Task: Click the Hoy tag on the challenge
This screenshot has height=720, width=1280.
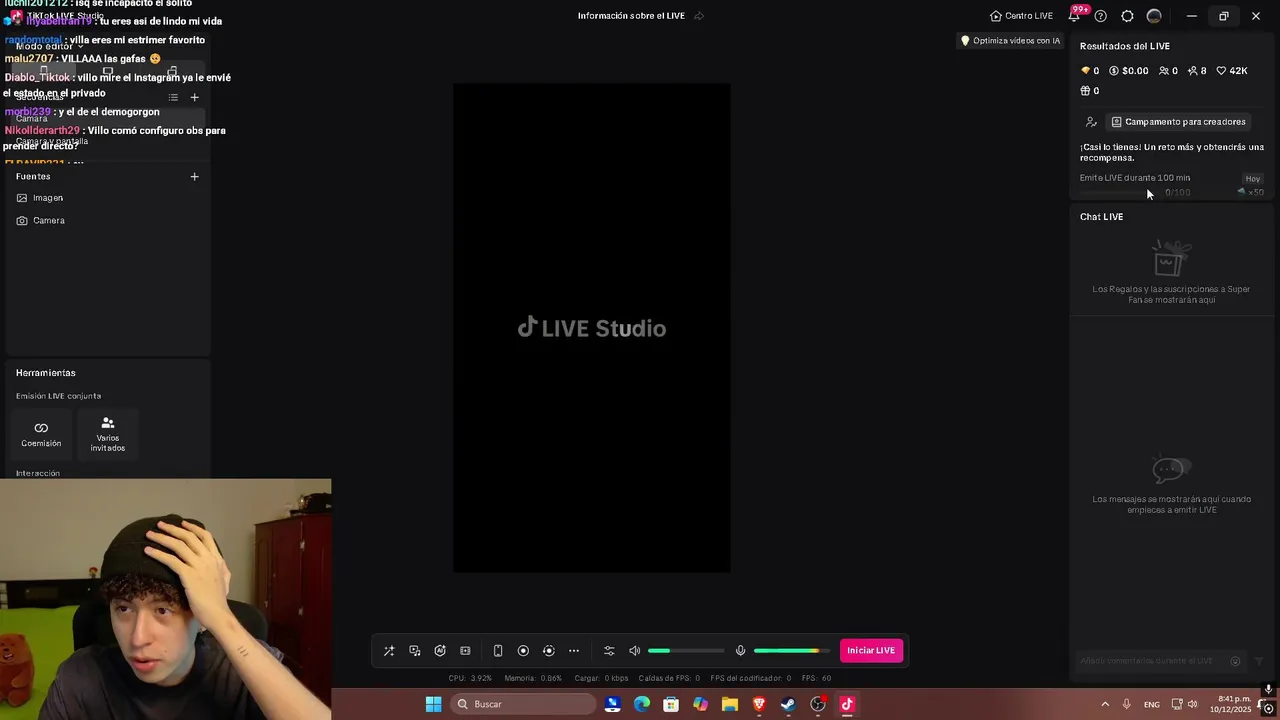Action: (x=1253, y=179)
